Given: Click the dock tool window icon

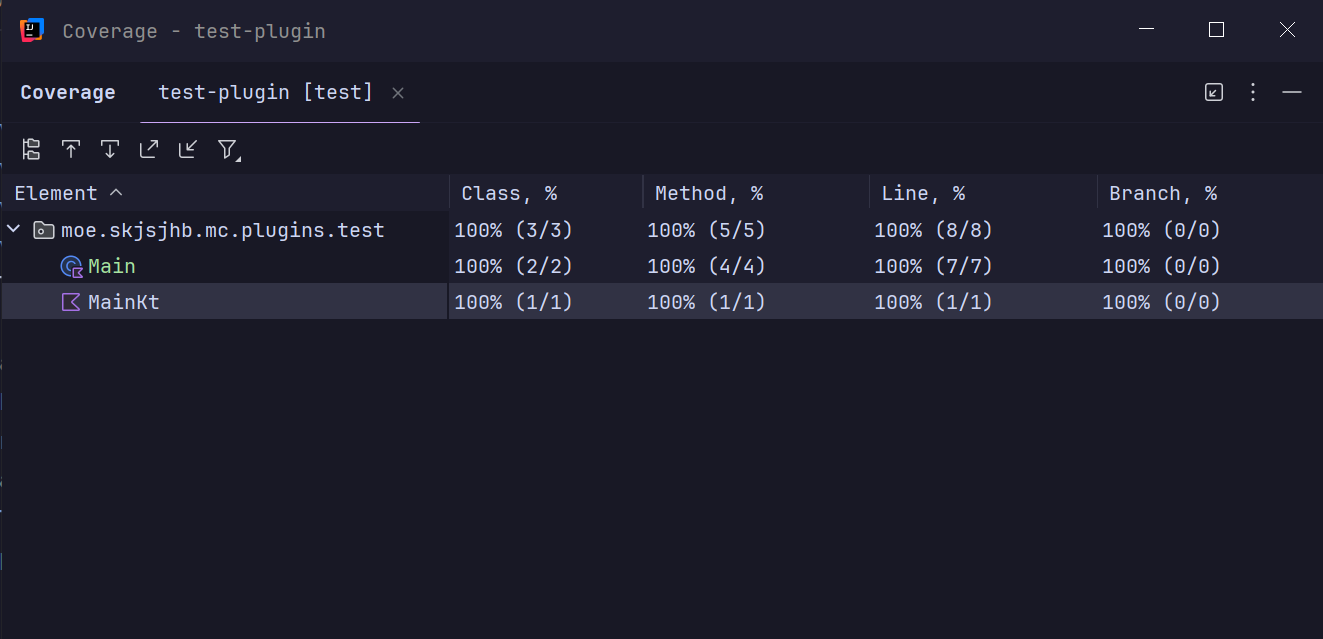Looking at the screenshot, I should (1214, 92).
